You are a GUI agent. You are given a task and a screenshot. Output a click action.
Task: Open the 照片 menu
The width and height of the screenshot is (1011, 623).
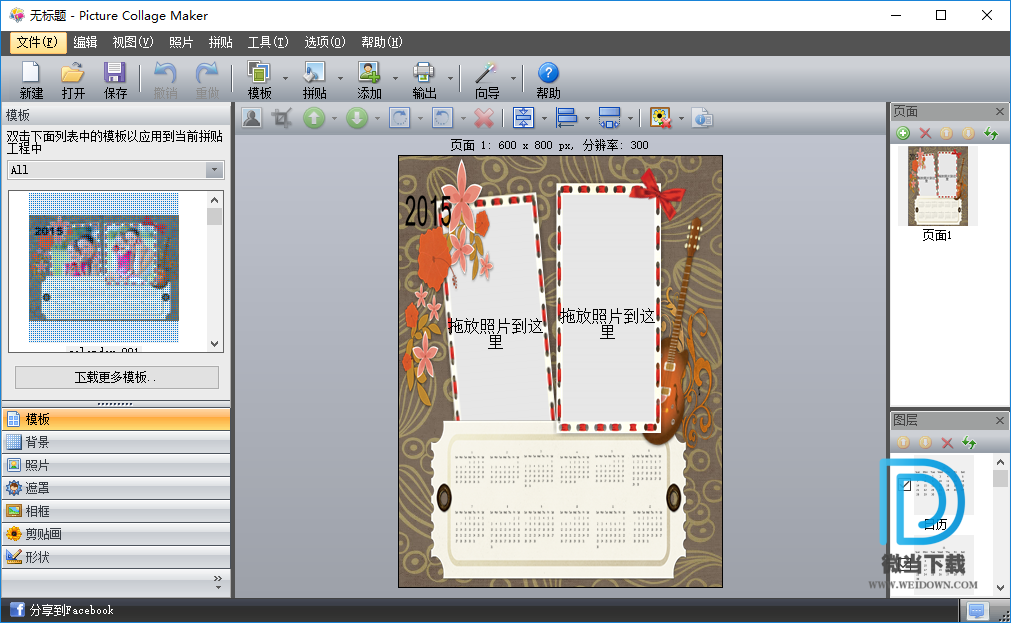point(181,43)
